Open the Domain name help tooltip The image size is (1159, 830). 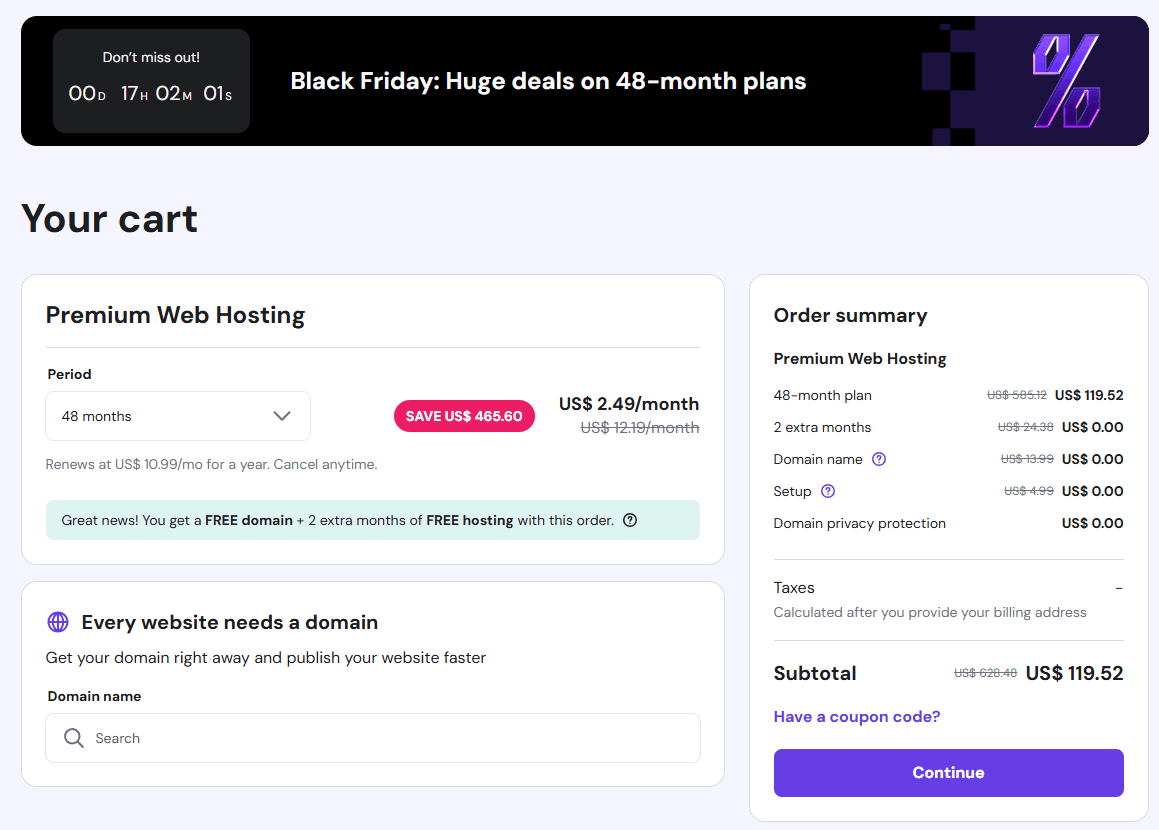[879, 458]
